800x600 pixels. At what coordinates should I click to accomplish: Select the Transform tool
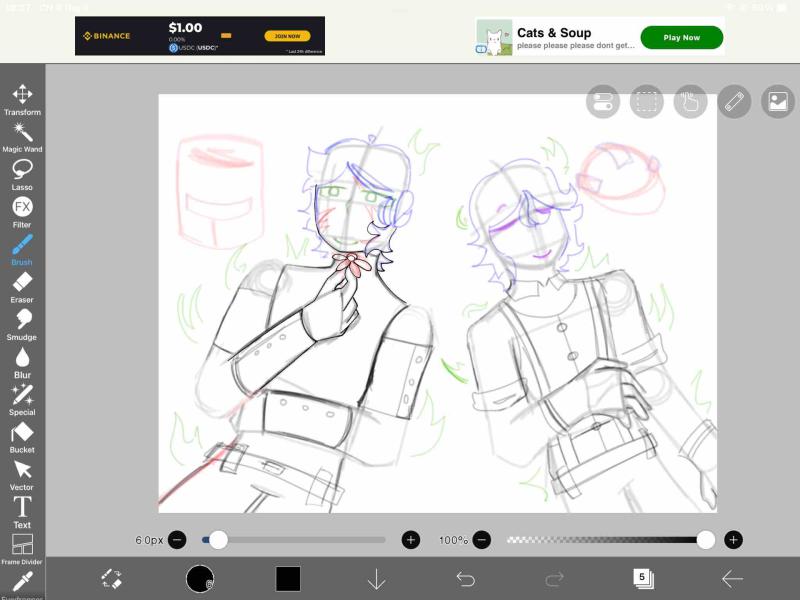click(22, 99)
